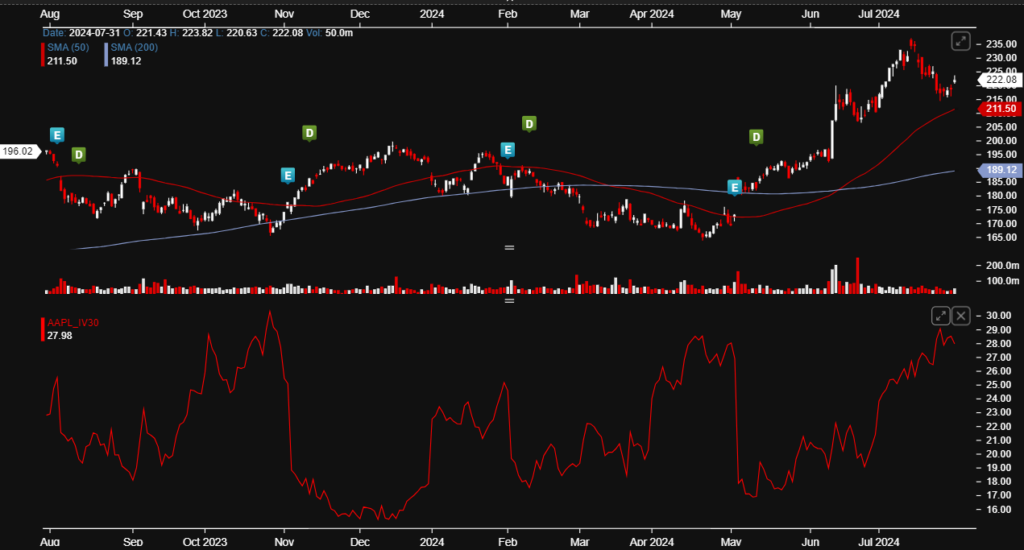The image size is (1024, 550).
Task: Open the dividend D marker in mid-November
Action: [x=310, y=133]
